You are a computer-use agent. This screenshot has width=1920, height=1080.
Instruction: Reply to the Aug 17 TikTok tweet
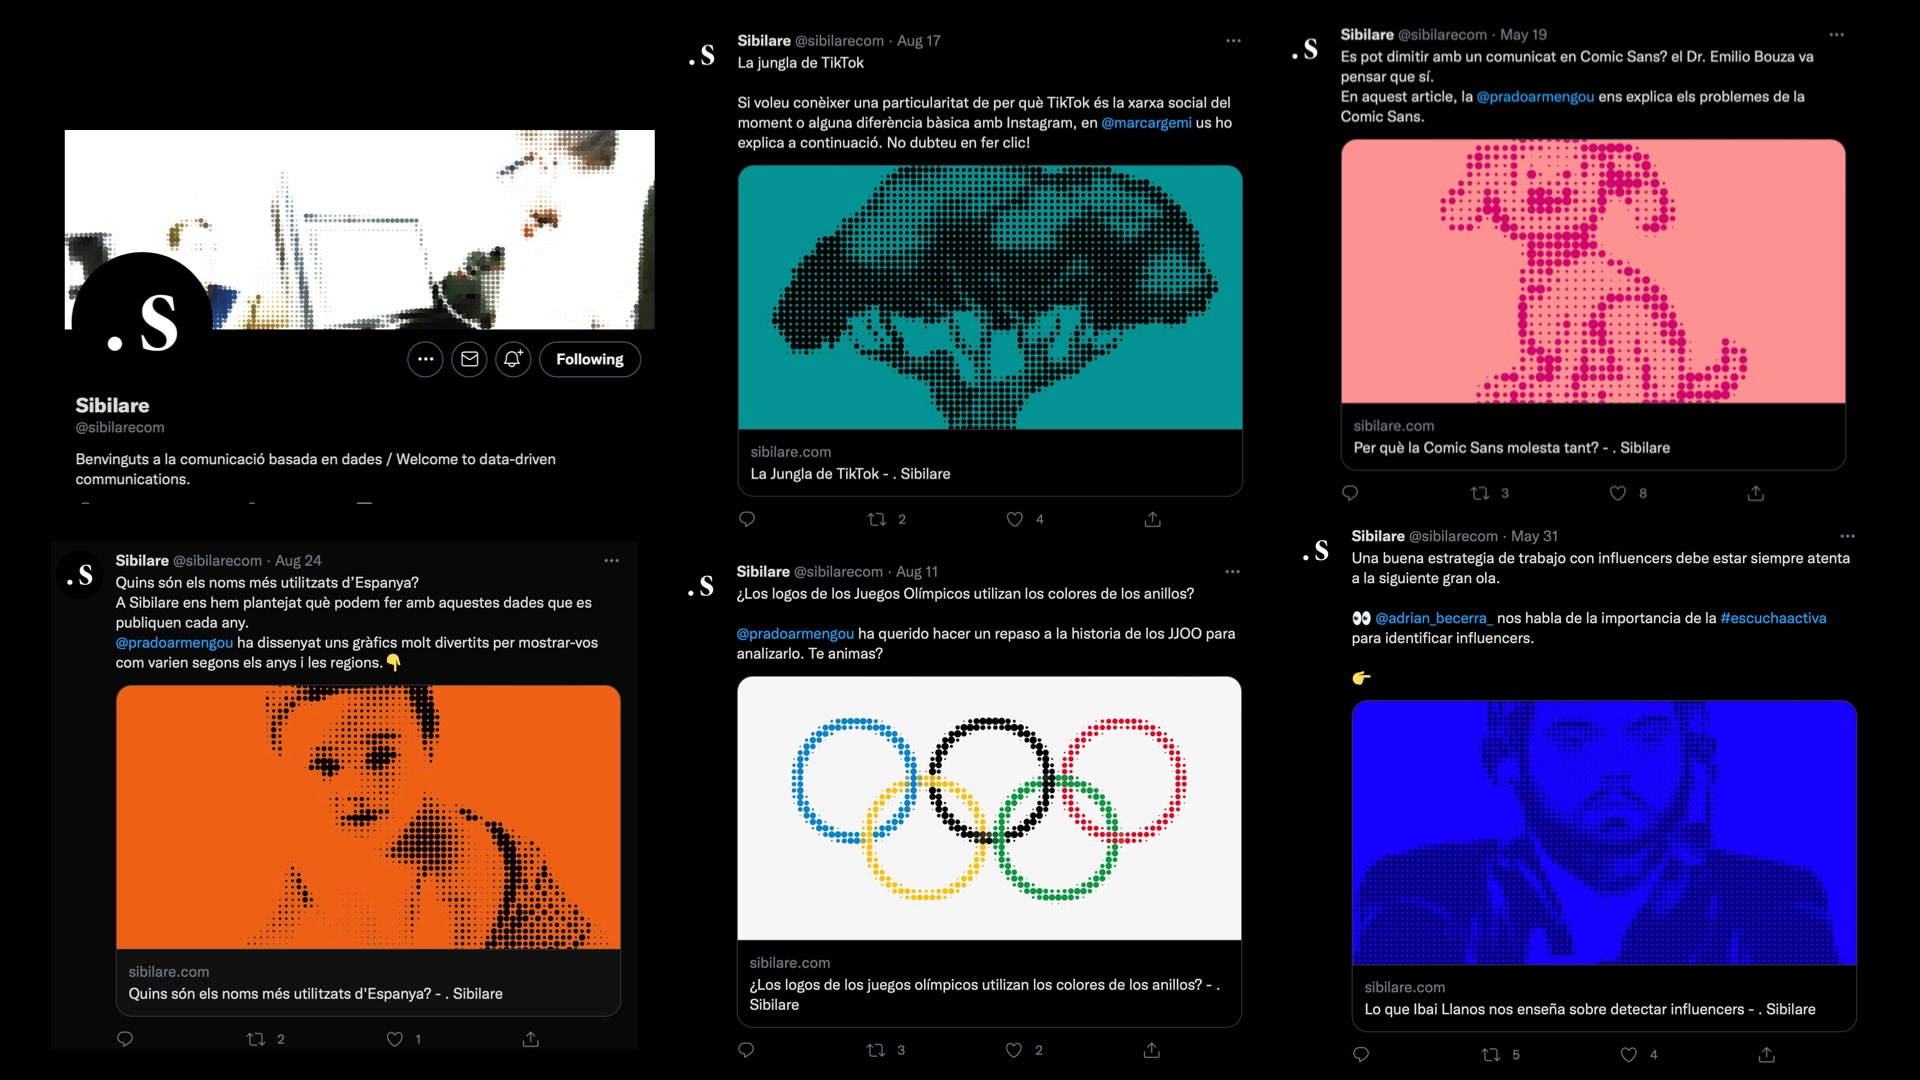747,519
